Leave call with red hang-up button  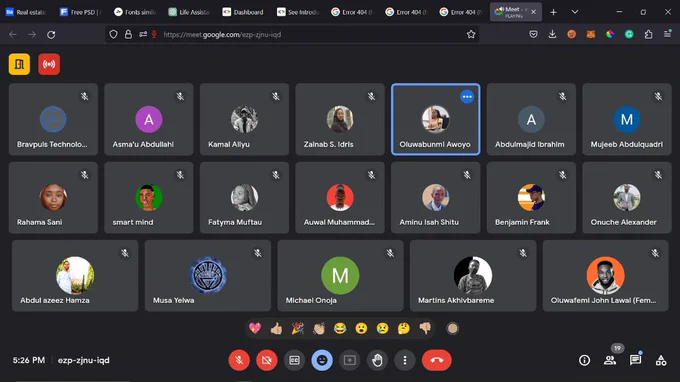point(437,360)
